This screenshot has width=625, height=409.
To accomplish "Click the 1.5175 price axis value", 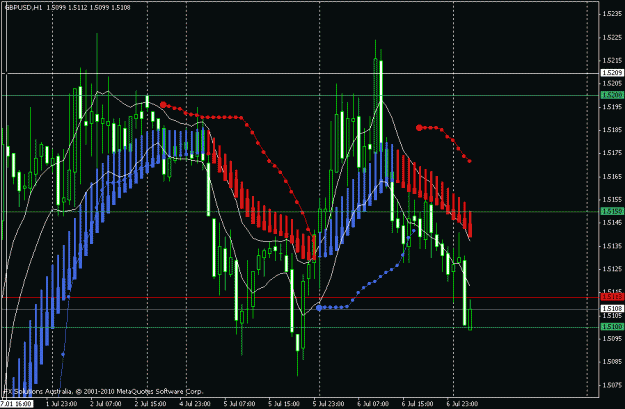I will (613, 153).
